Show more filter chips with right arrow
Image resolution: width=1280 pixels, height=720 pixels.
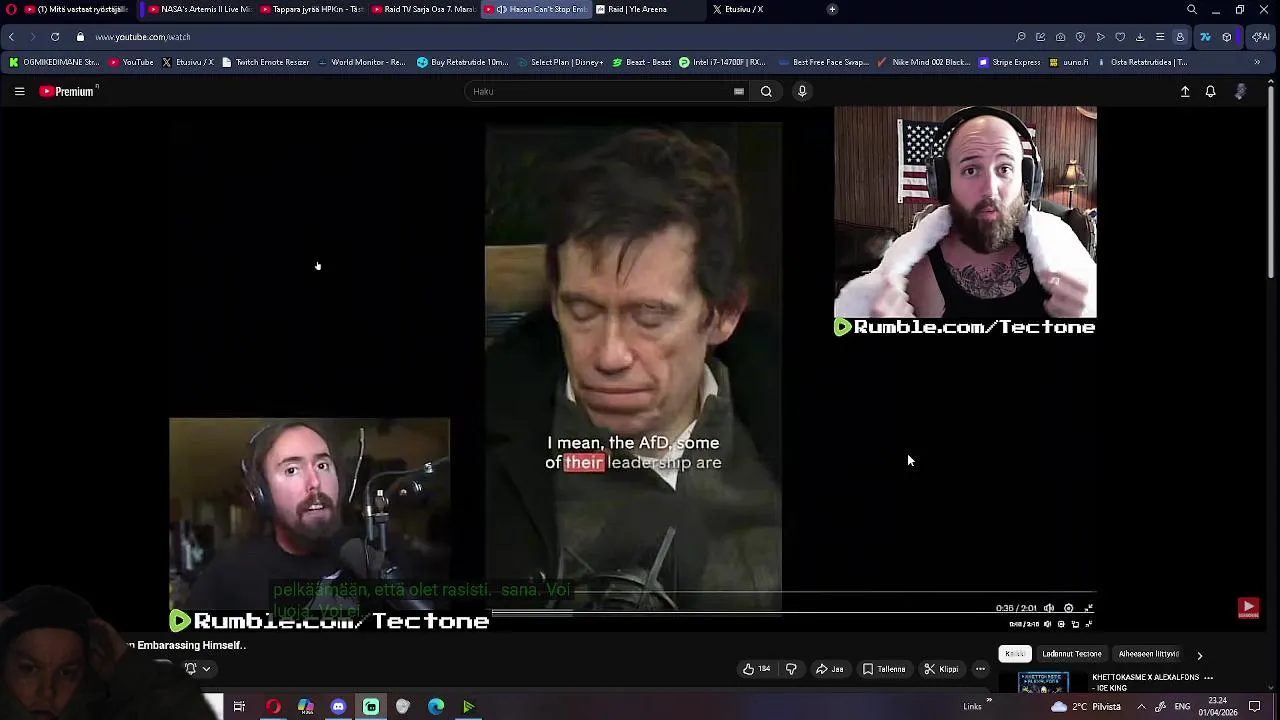[1199, 655]
